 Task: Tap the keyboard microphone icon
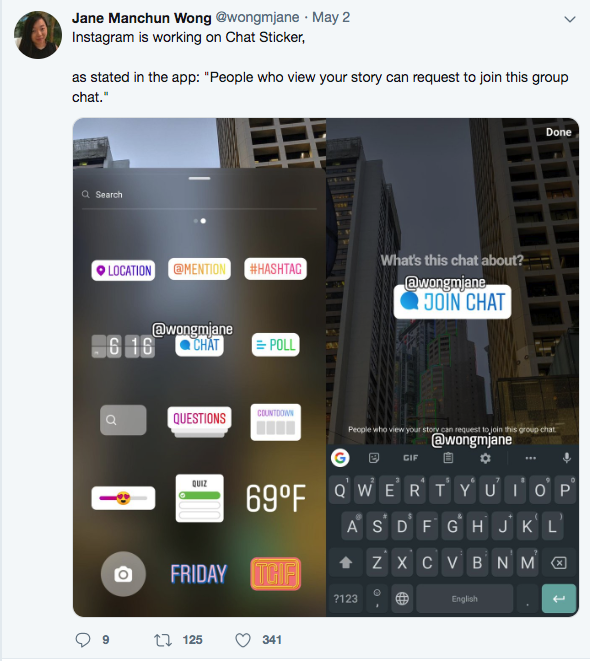(567, 458)
